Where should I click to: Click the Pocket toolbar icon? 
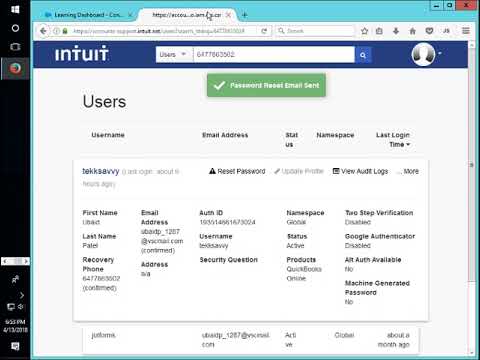tap(429, 31)
